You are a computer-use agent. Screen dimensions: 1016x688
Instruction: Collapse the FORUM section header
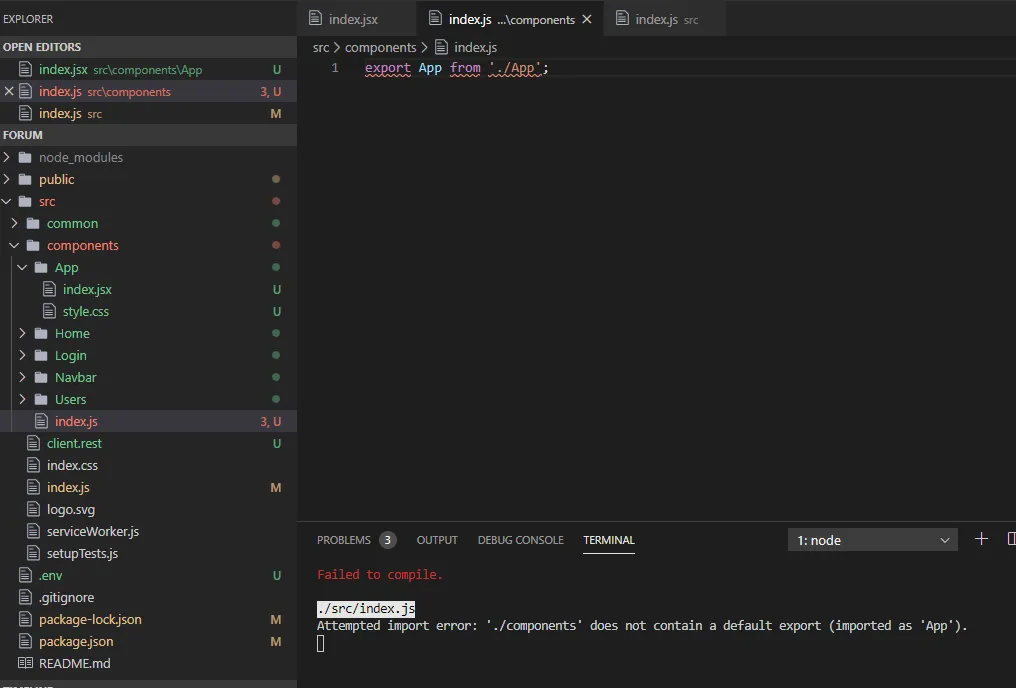[148, 135]
